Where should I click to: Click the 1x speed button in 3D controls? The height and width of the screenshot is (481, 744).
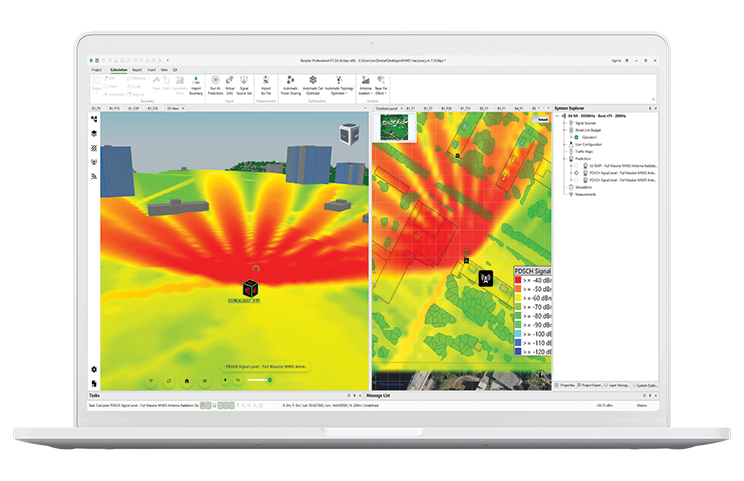(238, 380)
